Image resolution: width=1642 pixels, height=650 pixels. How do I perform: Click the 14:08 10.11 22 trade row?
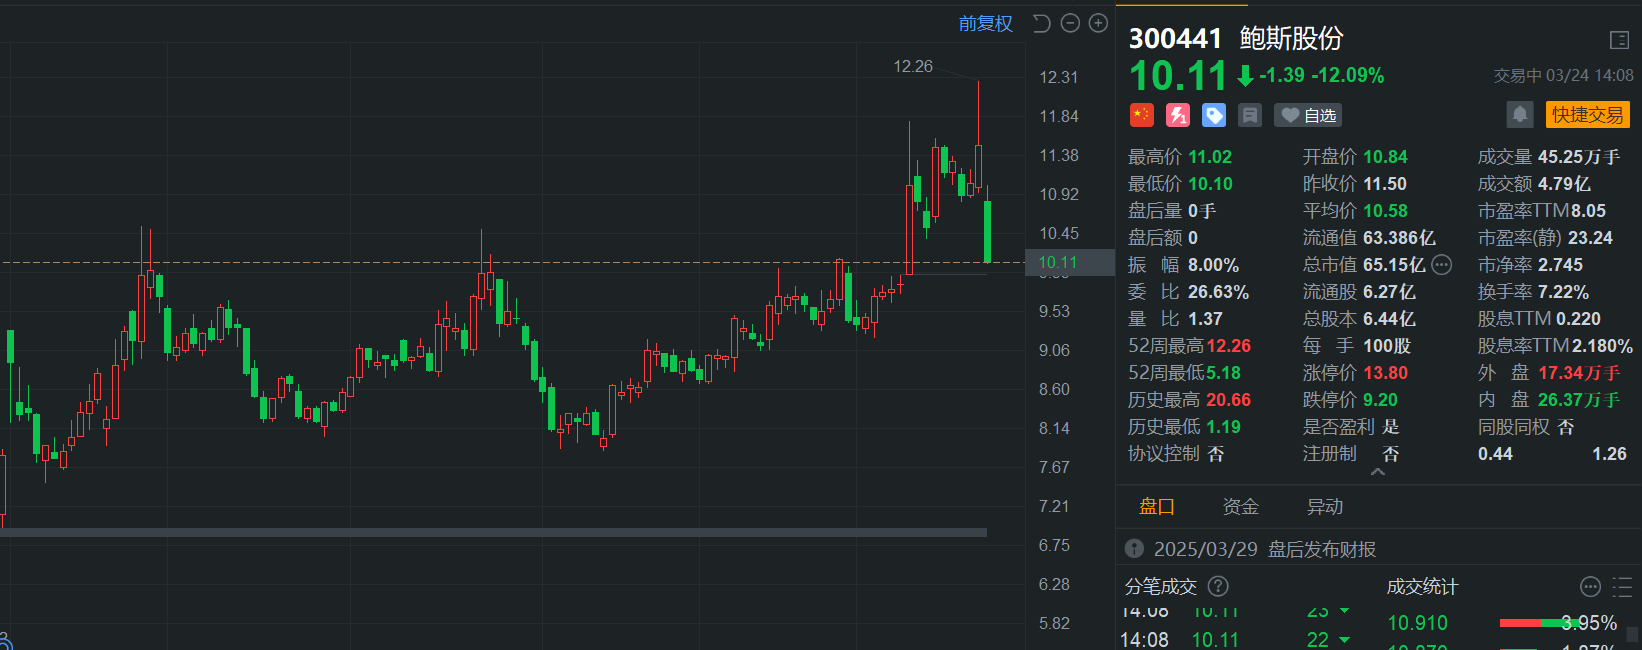click(x=1235, y=639)
